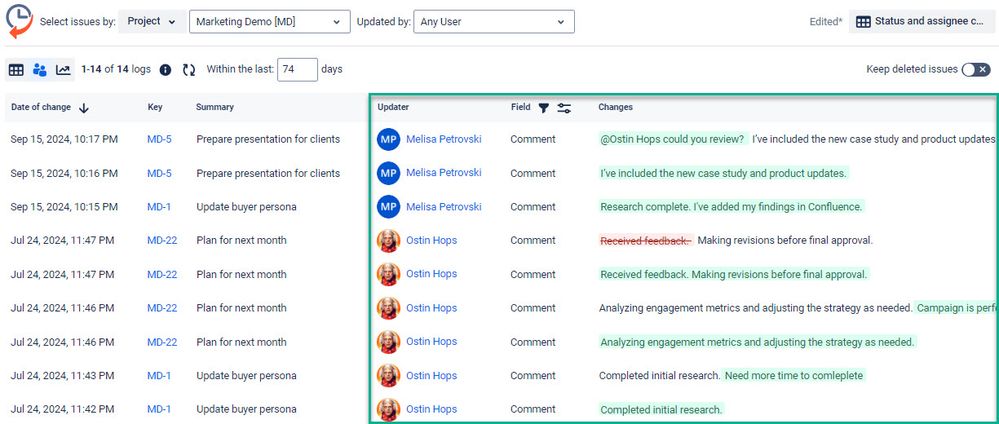Open Marketing Demo [MD] project dropdown
The width and height of the screenshot is (999, 424).
[x=270, y=22]
